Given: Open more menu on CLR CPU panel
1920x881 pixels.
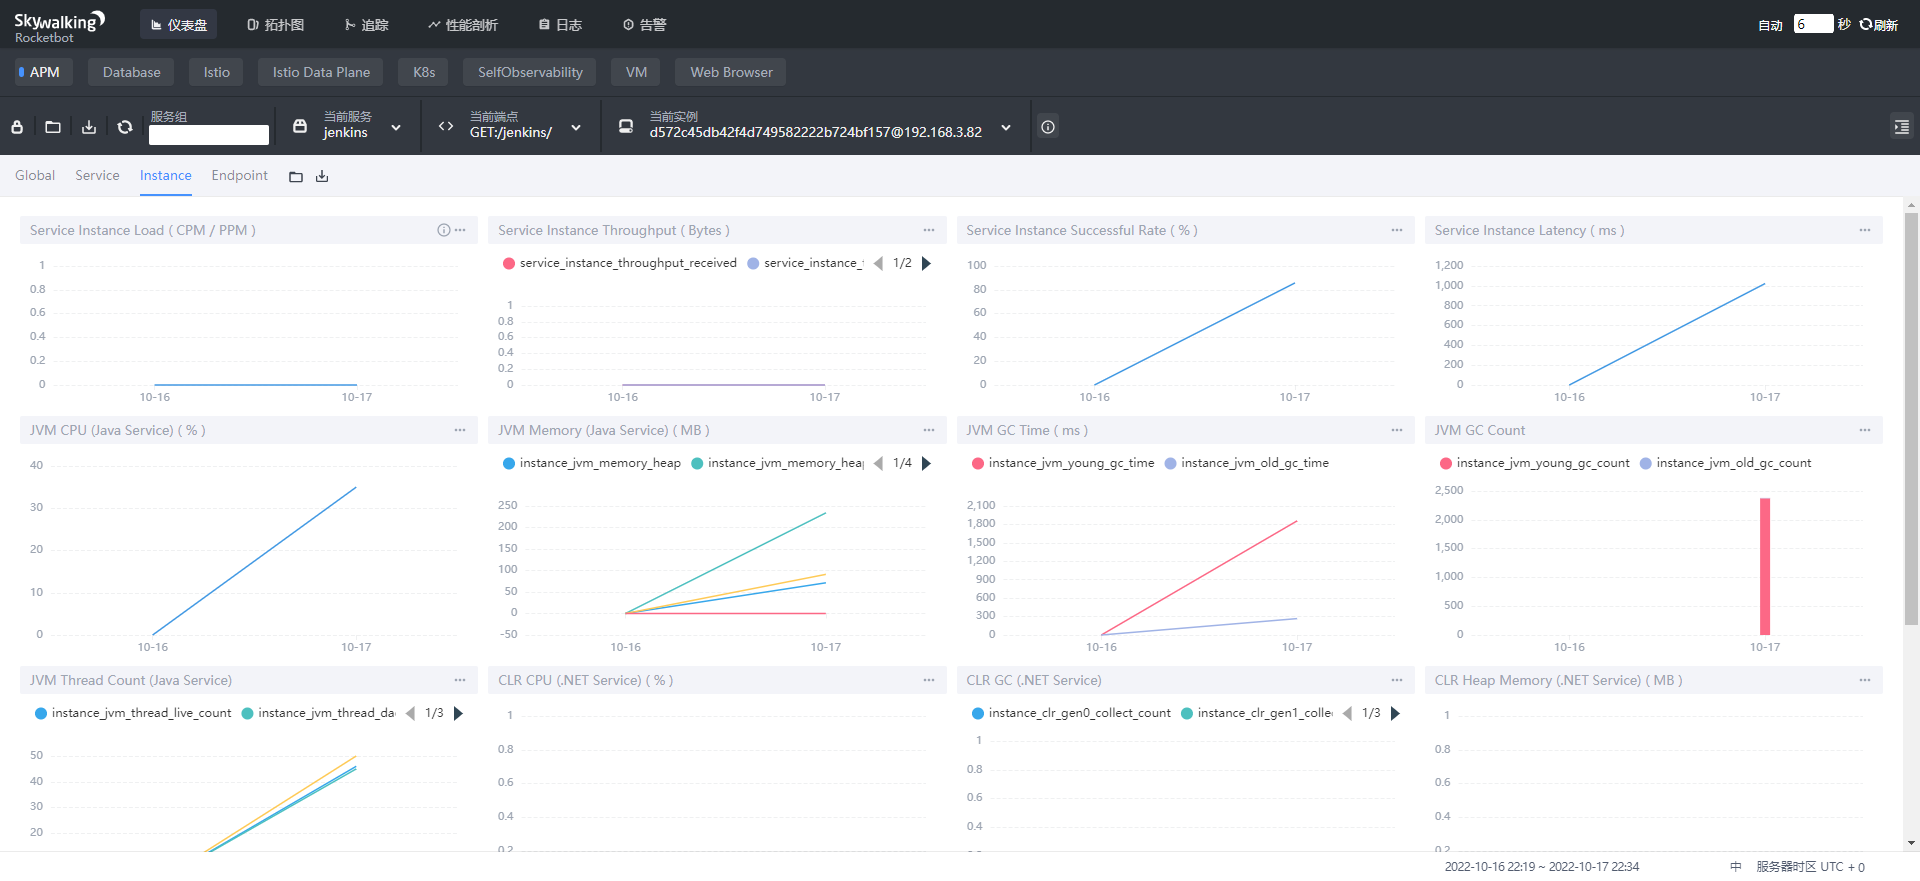Looking at the screenshot, I should coord(929,680).
